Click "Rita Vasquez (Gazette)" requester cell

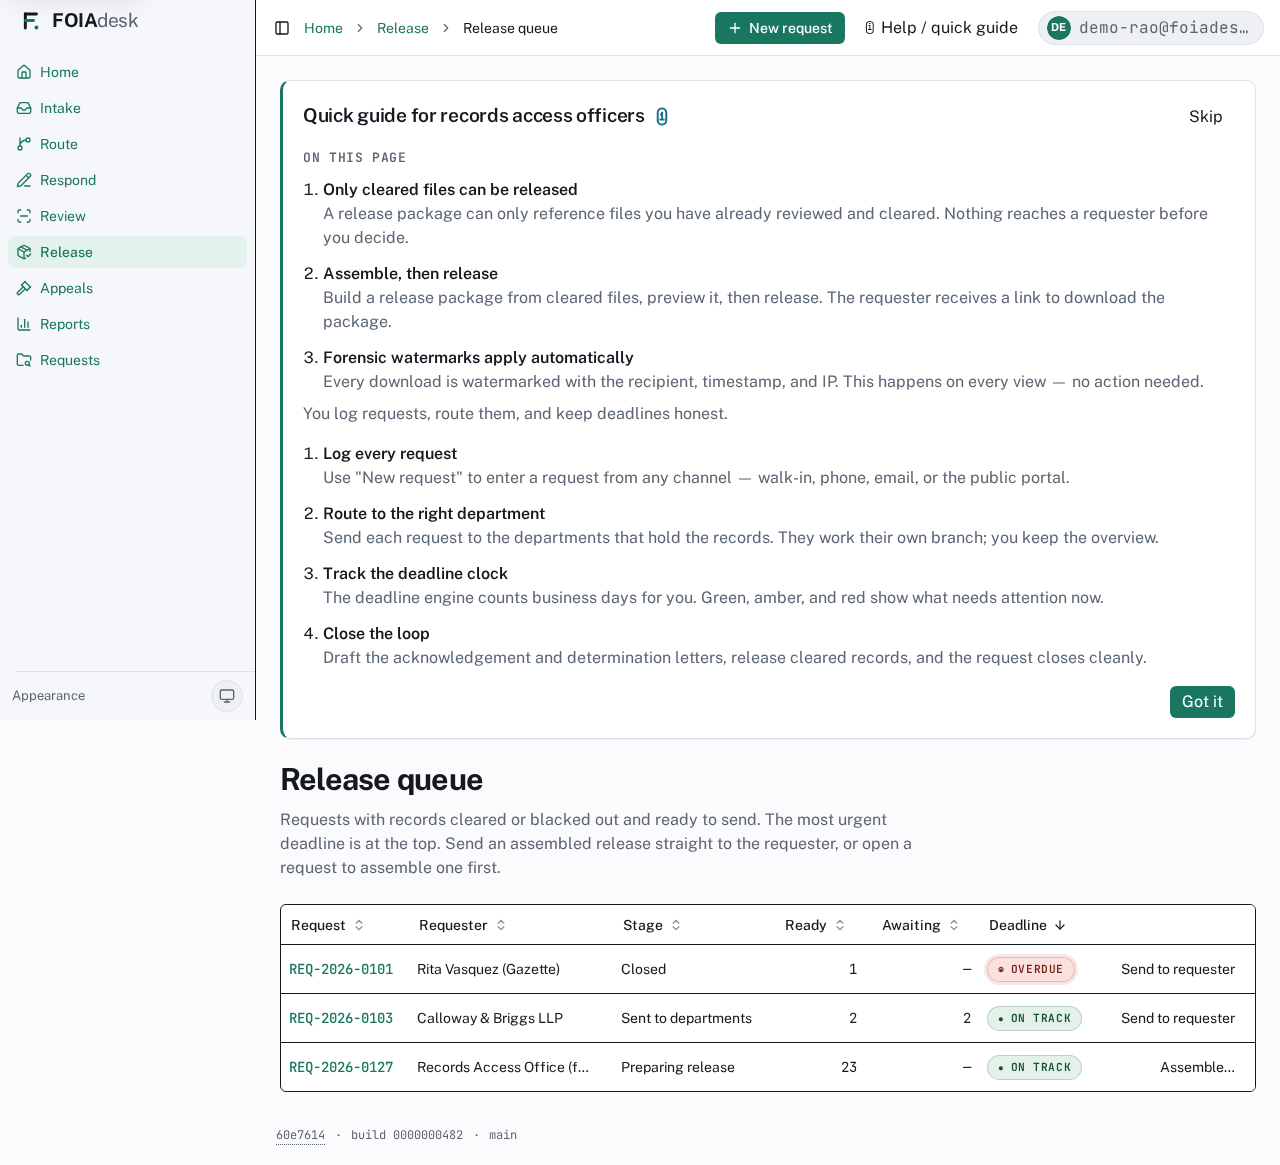[488, 969]
